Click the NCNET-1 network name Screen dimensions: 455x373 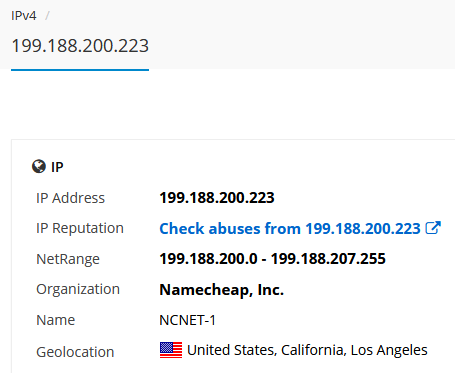(x=188, y=320)
